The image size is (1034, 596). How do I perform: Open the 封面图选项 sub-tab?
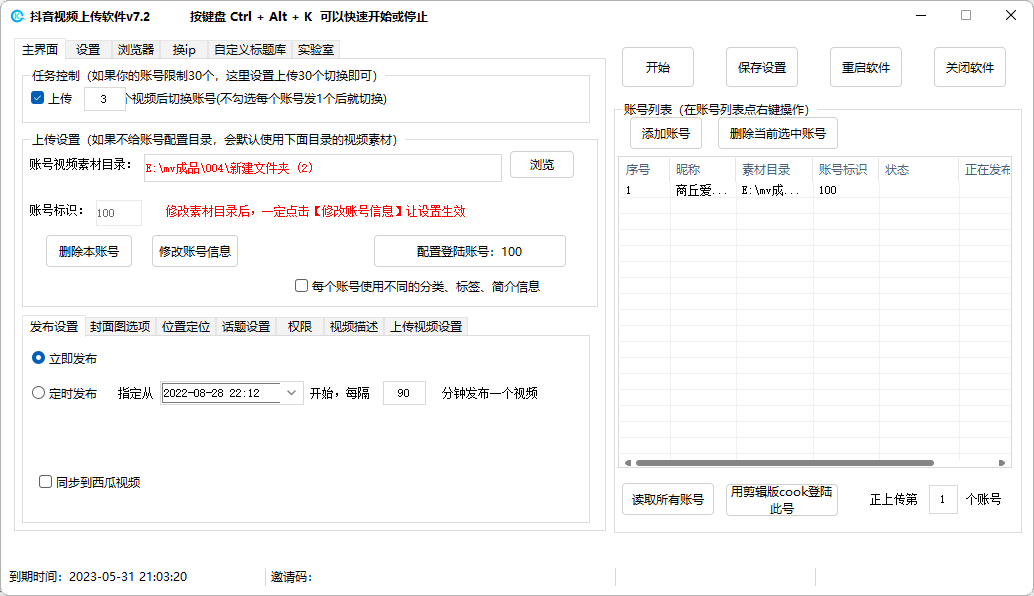(120, 326)
